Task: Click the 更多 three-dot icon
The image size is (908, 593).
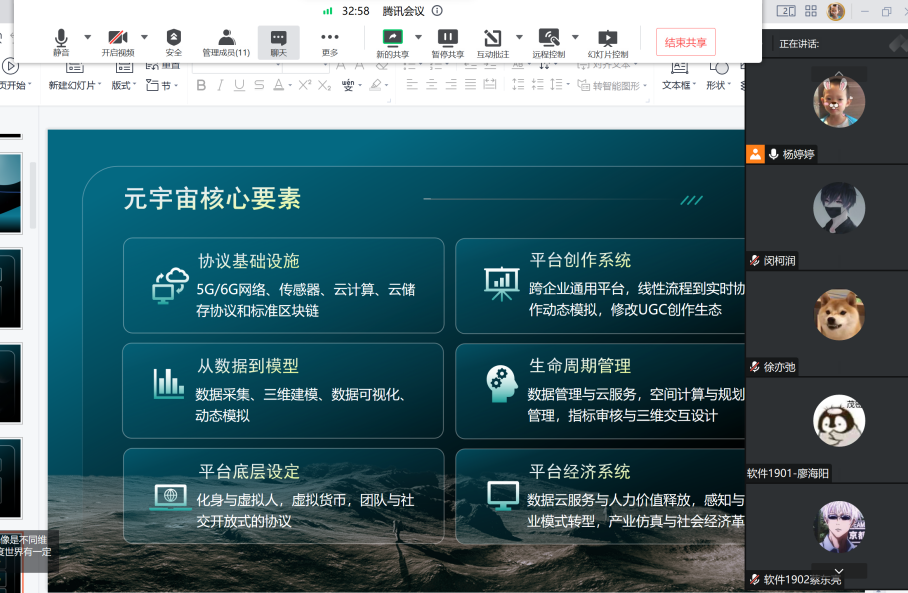Action: (330, 40)
